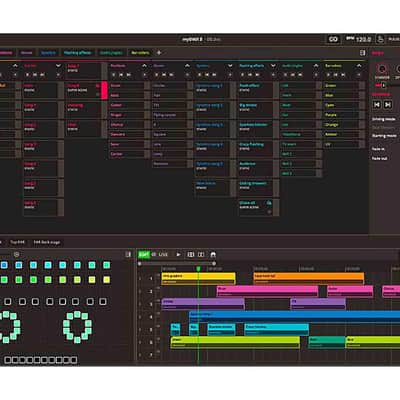
Task: Collapse the Positions column with its chevron
Action: coord(144,66)
